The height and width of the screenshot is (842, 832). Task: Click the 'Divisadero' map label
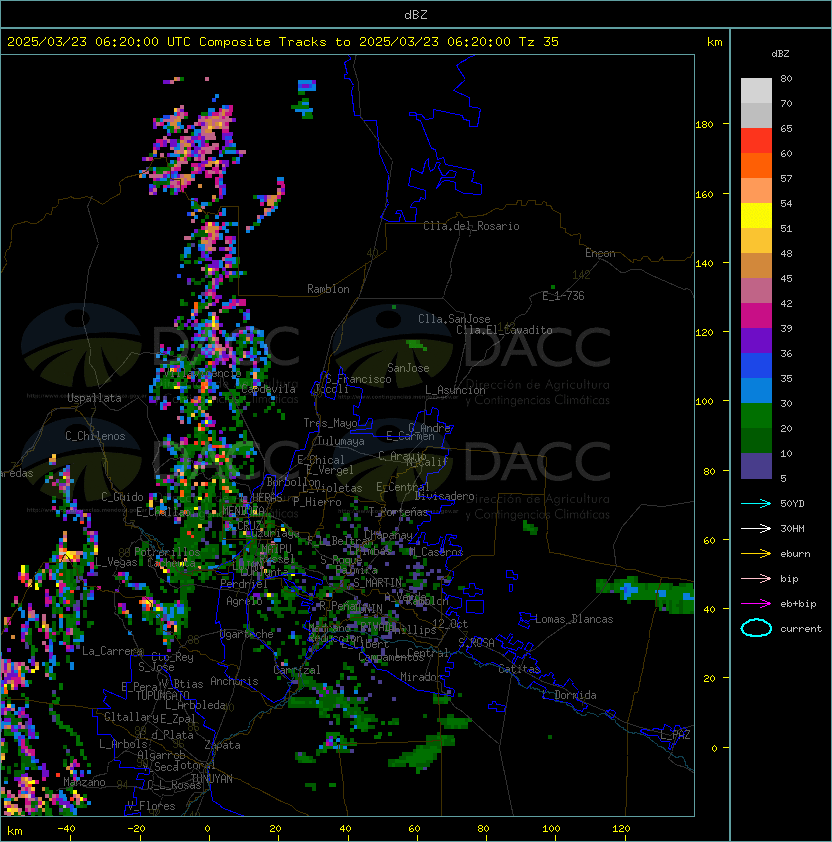pos(444,496)
